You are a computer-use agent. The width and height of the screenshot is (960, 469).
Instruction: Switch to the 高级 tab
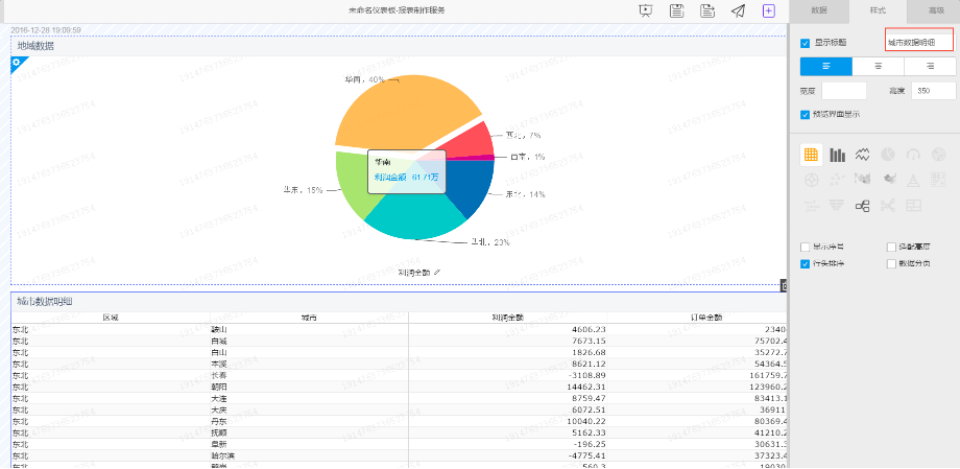936,11
